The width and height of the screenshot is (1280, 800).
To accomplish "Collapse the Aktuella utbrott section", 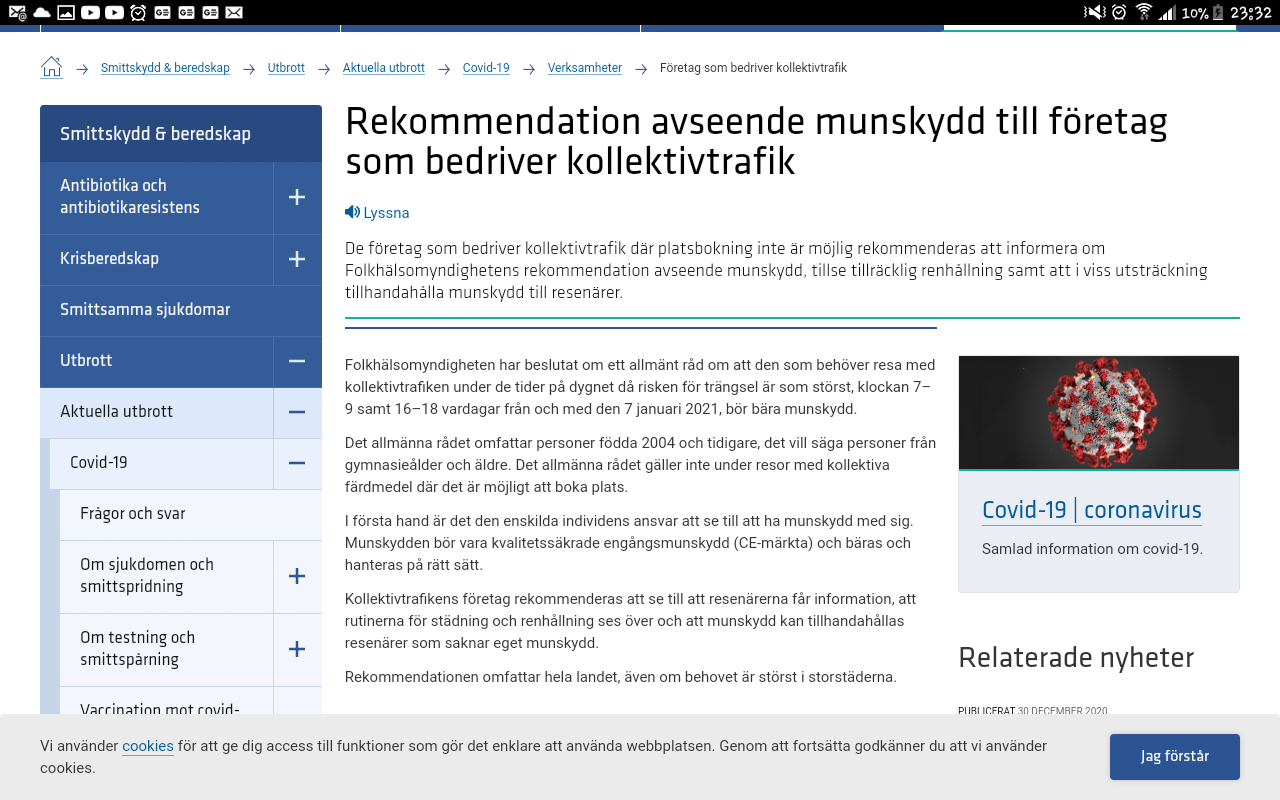I will point(297,412).
